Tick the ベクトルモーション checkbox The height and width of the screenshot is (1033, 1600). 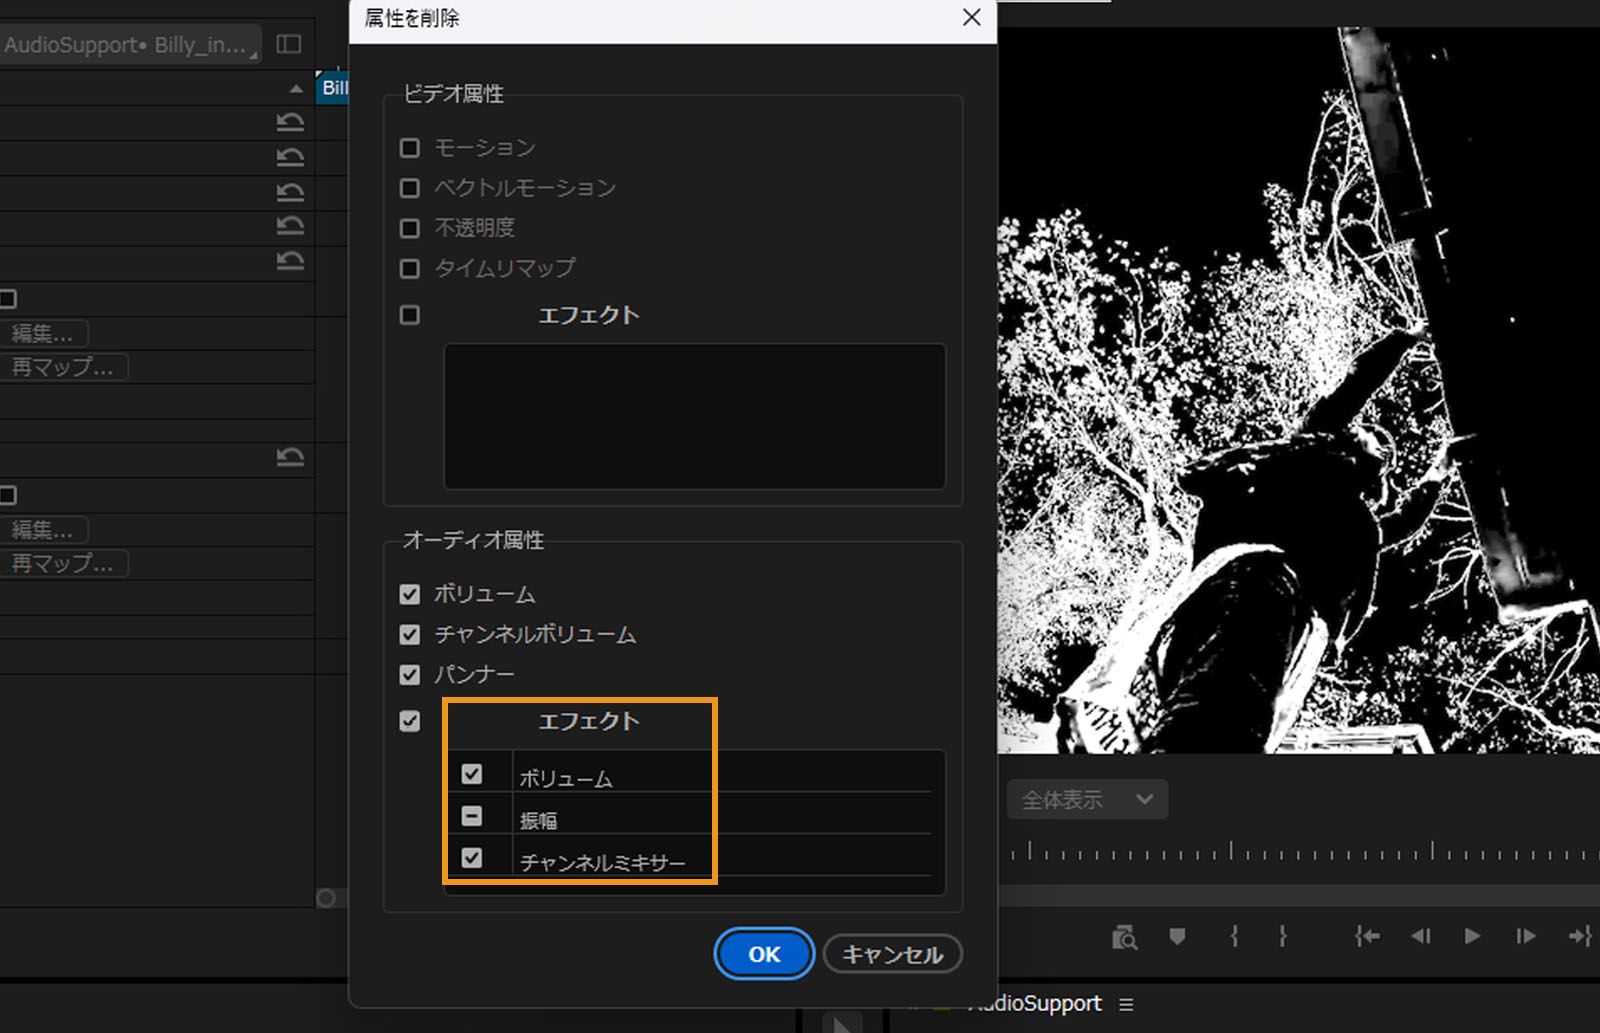pos(409,188)
